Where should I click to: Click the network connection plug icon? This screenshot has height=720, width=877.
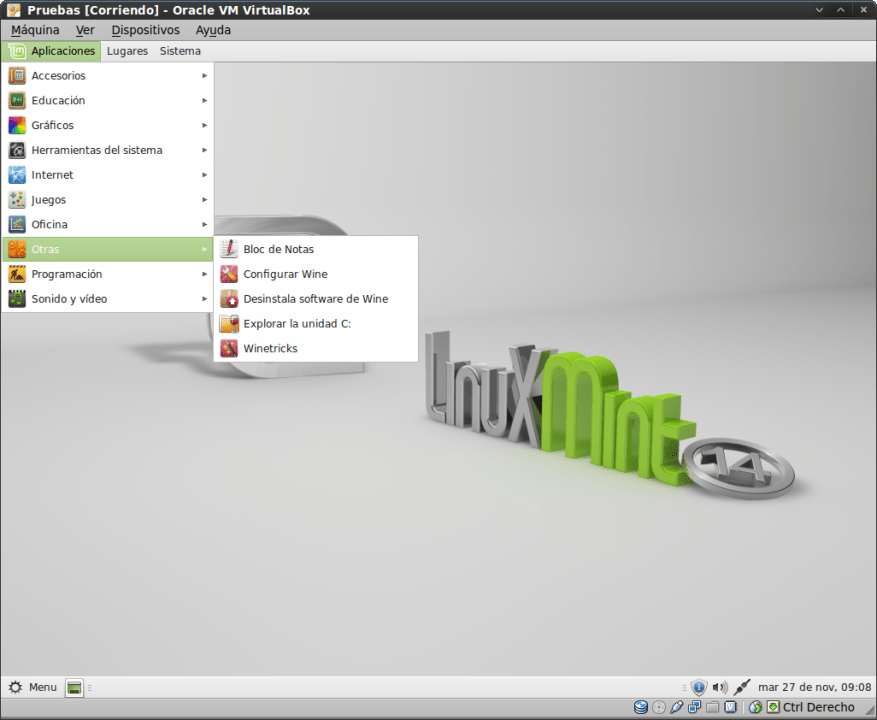tap(741, 687)
